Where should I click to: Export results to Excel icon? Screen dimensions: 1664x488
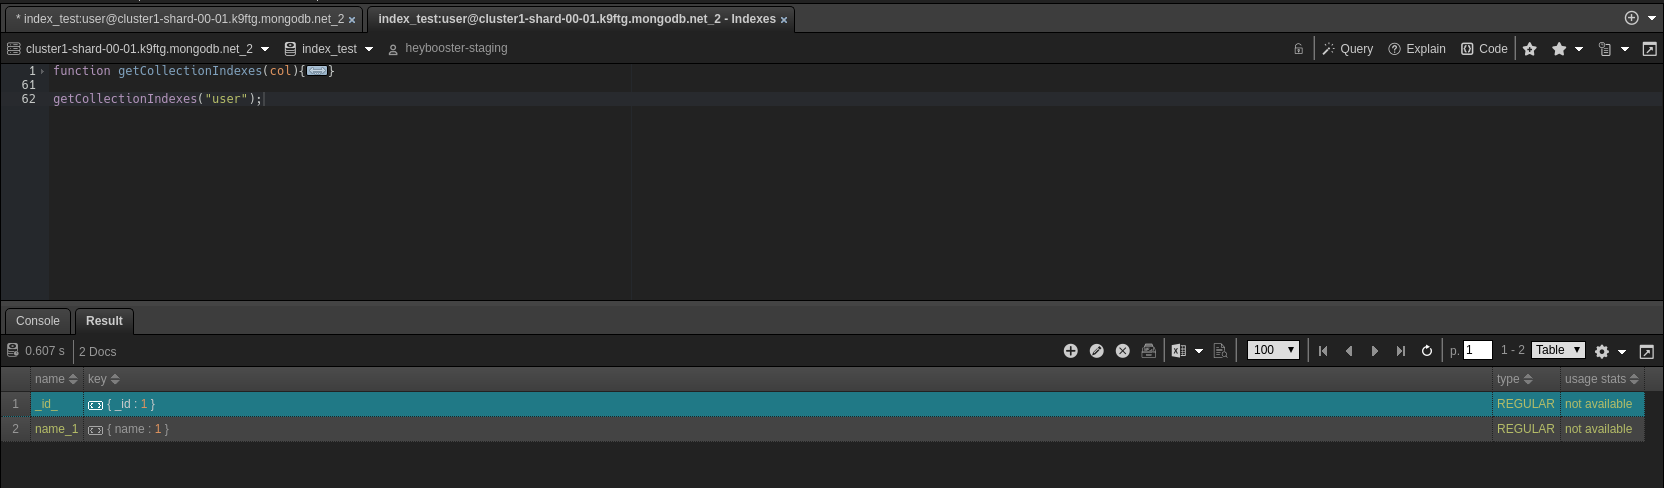point(1179,351)
